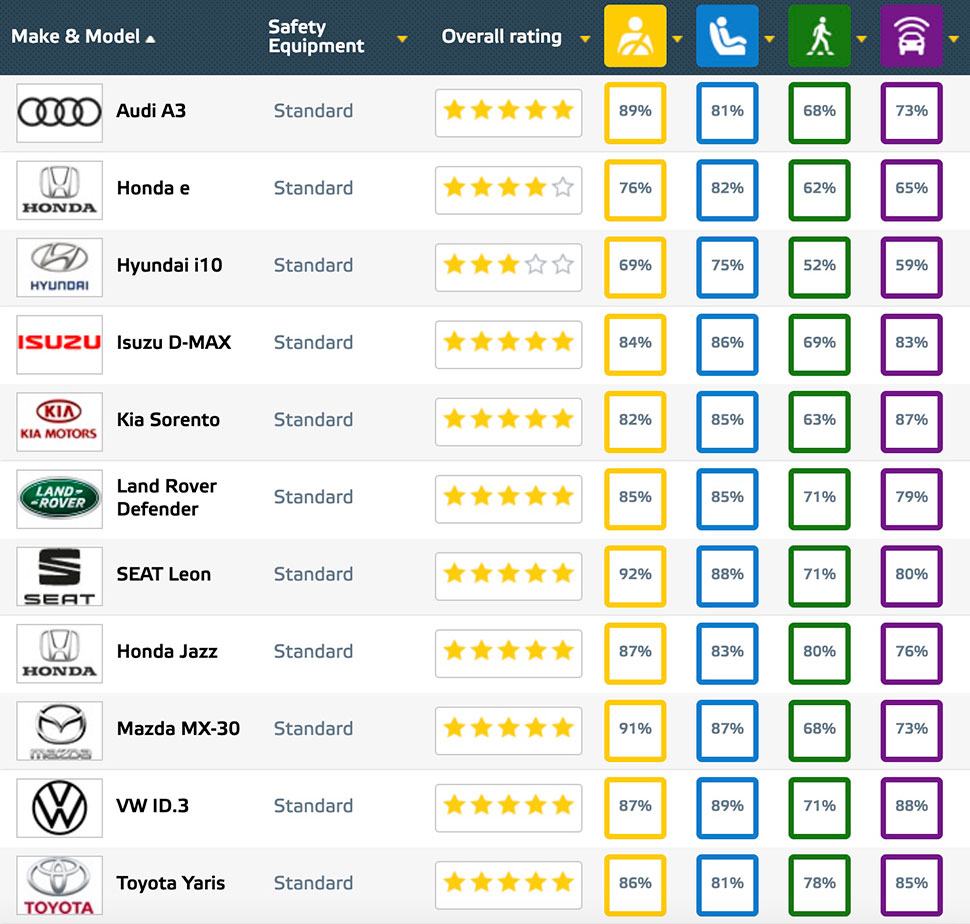Image resolution: width=970 pixels, height=924 pixels.
Task: Open the SEAT Leon model link
Action: click(x=164, y=574)
